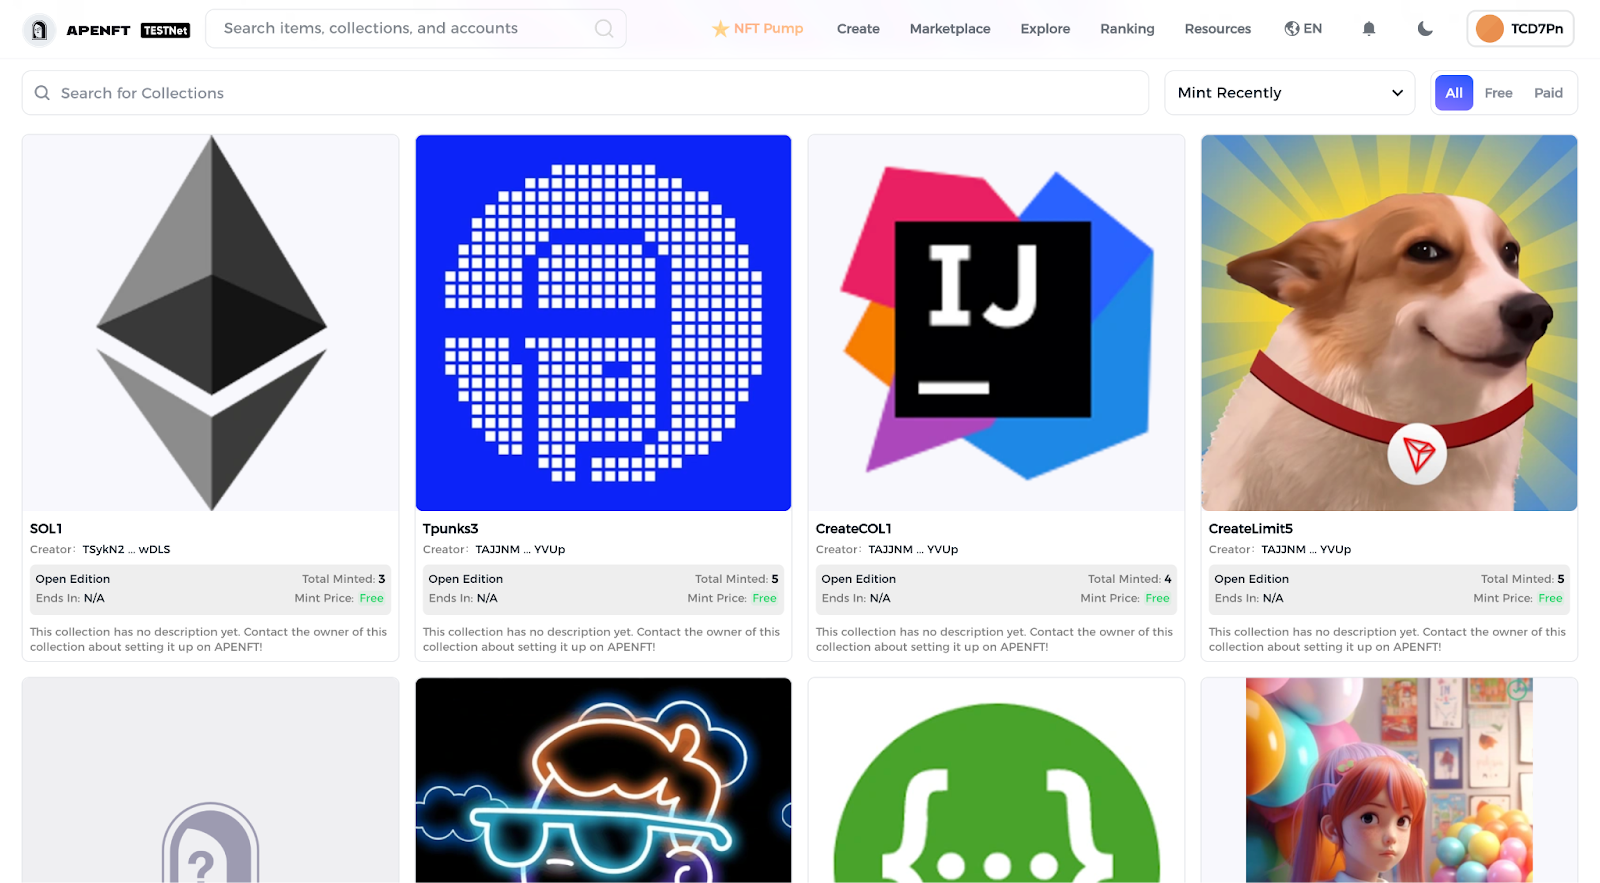Click Open Edition on Tpunks3 card

point(465,579)
